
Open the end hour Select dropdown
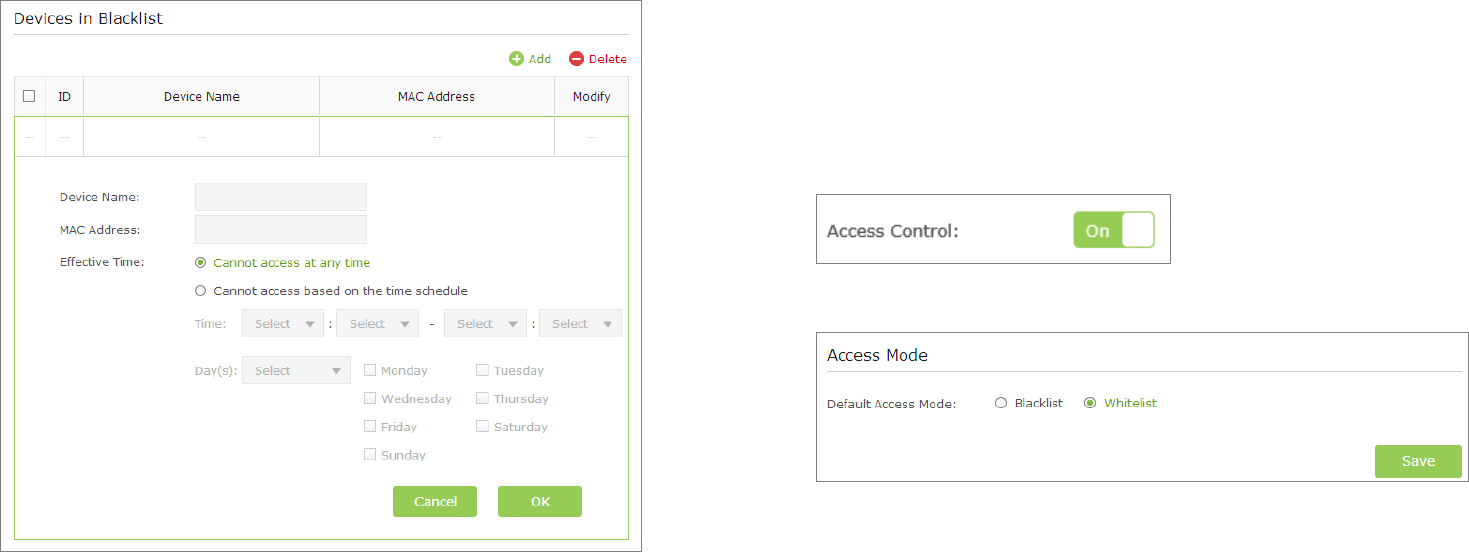point(486,323)
